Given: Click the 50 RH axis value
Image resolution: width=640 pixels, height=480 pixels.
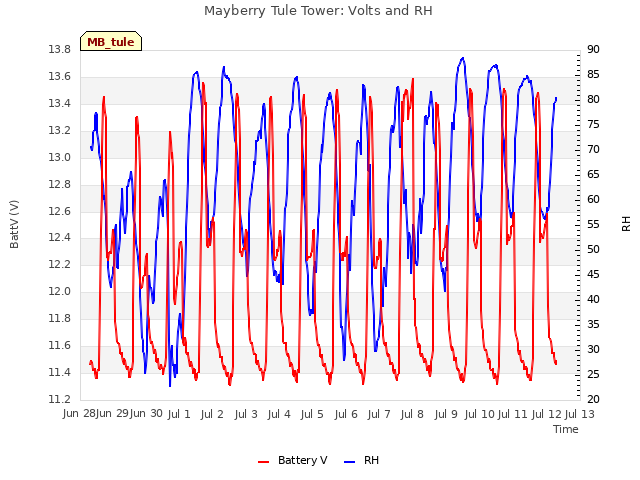Looking at the screenshot, I should (x=593, y=249).
